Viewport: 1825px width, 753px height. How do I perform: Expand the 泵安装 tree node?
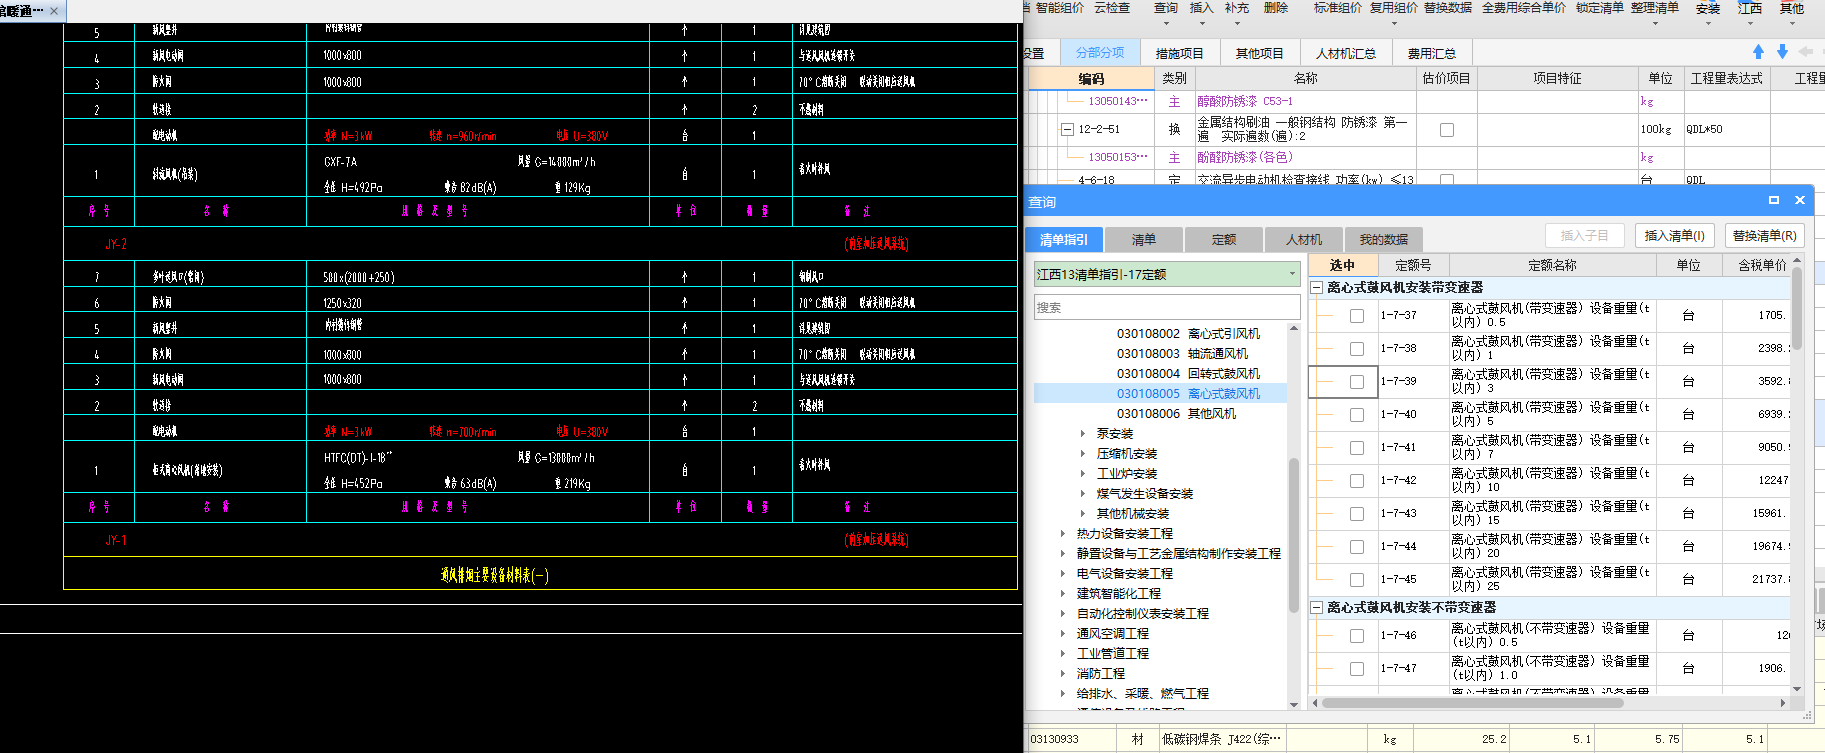[x=1083, y=434]
